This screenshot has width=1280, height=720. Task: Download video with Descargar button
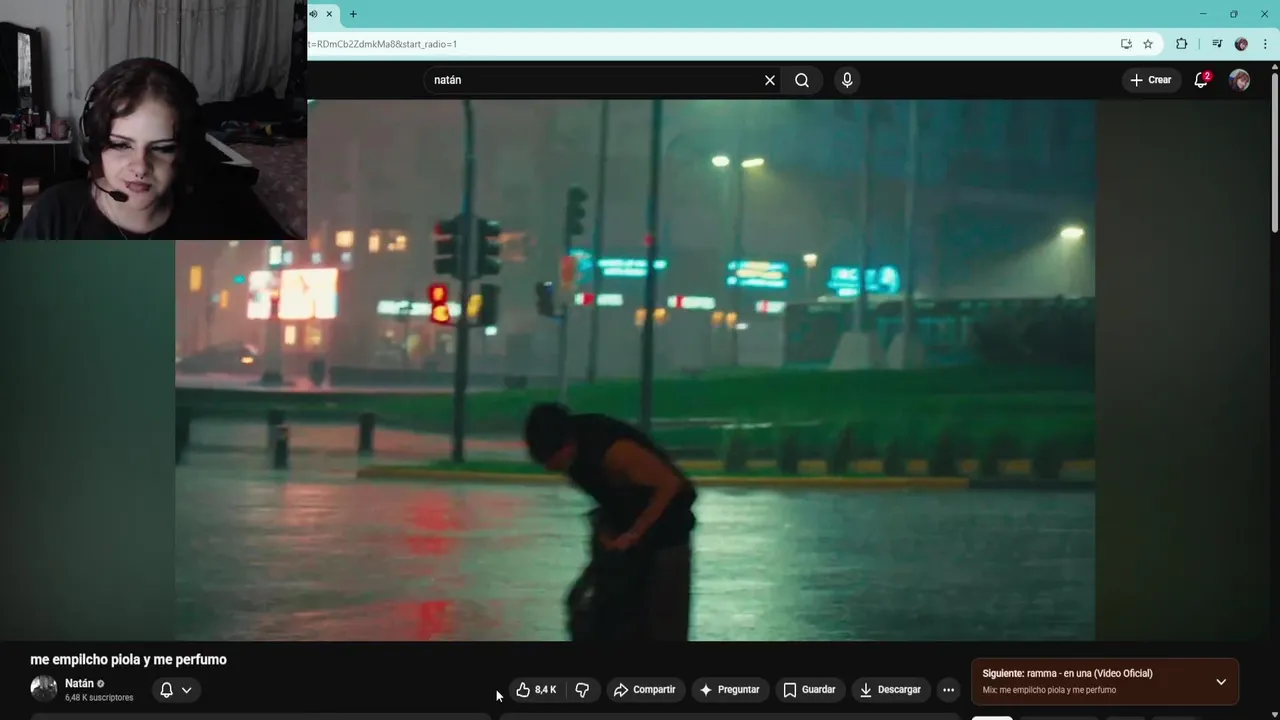coord(890,690)
